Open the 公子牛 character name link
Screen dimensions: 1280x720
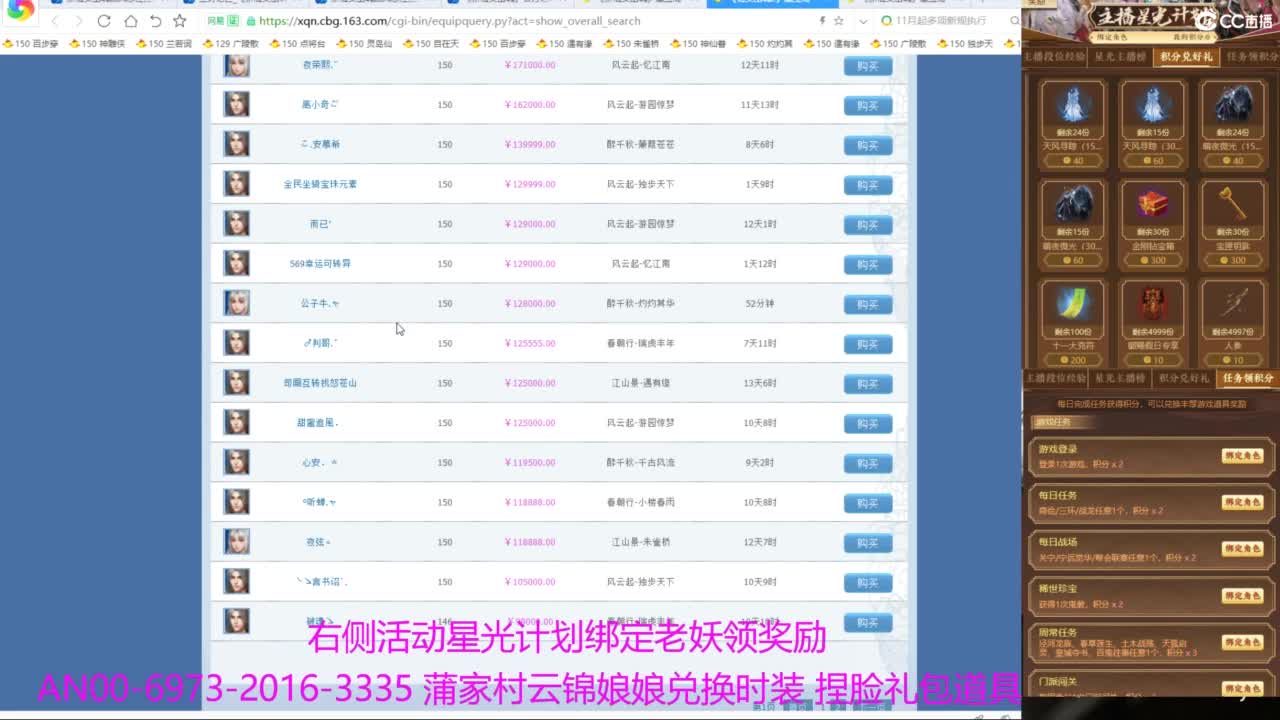316,303
